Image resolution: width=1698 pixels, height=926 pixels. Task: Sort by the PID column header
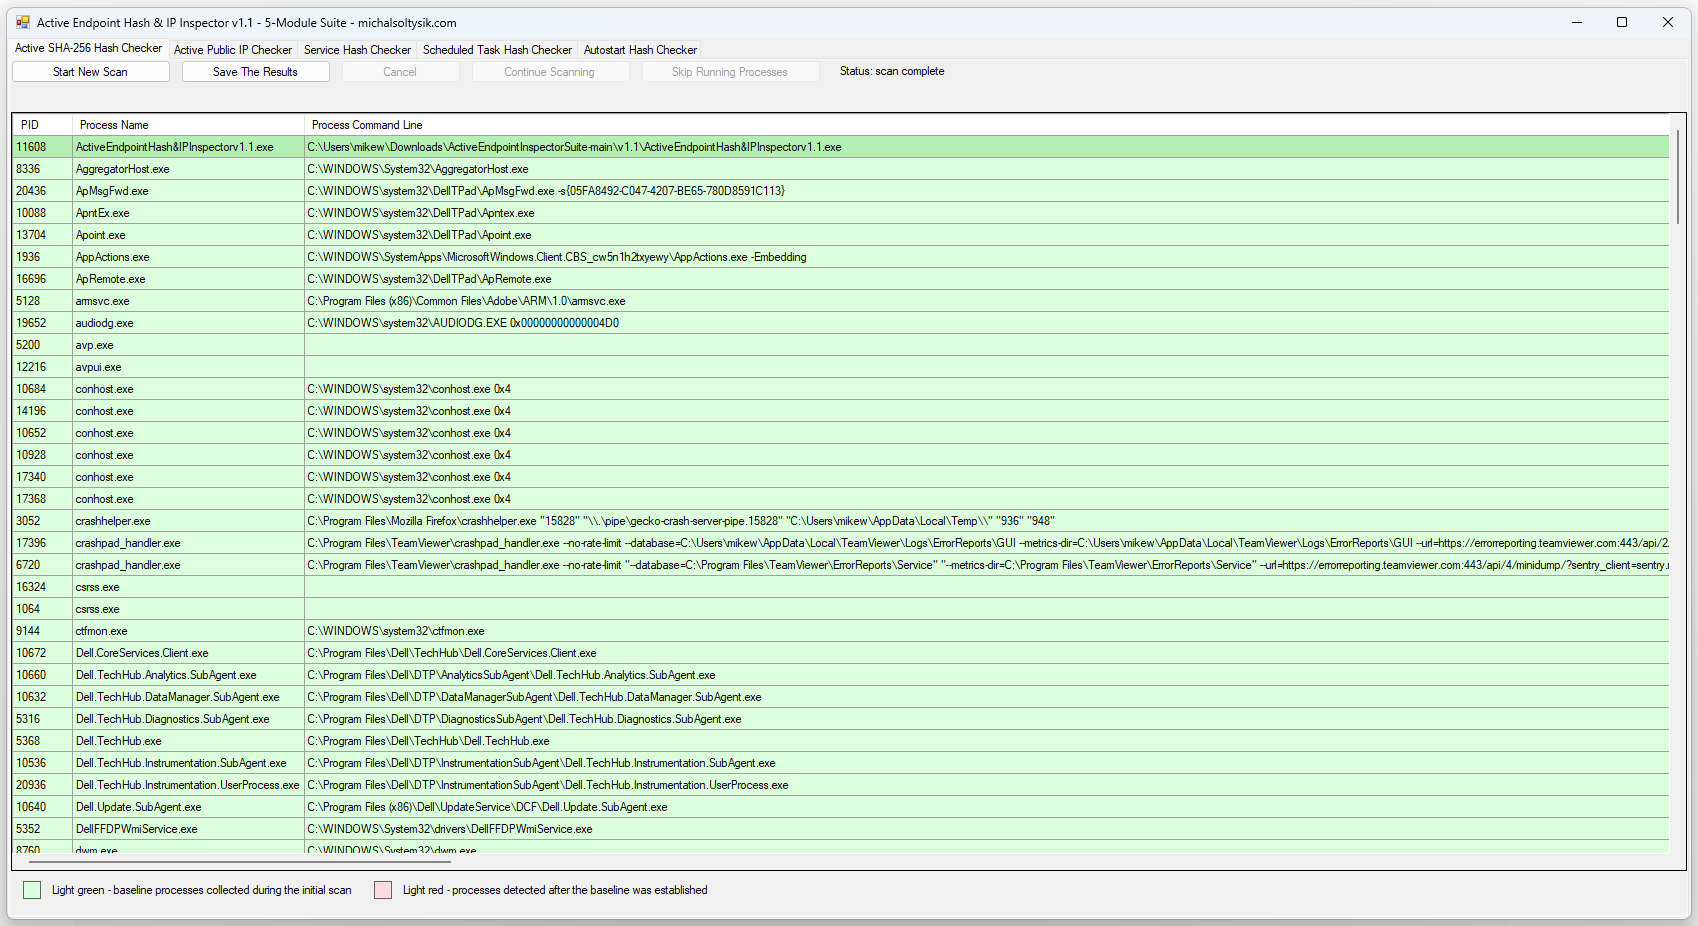[41, 125]
